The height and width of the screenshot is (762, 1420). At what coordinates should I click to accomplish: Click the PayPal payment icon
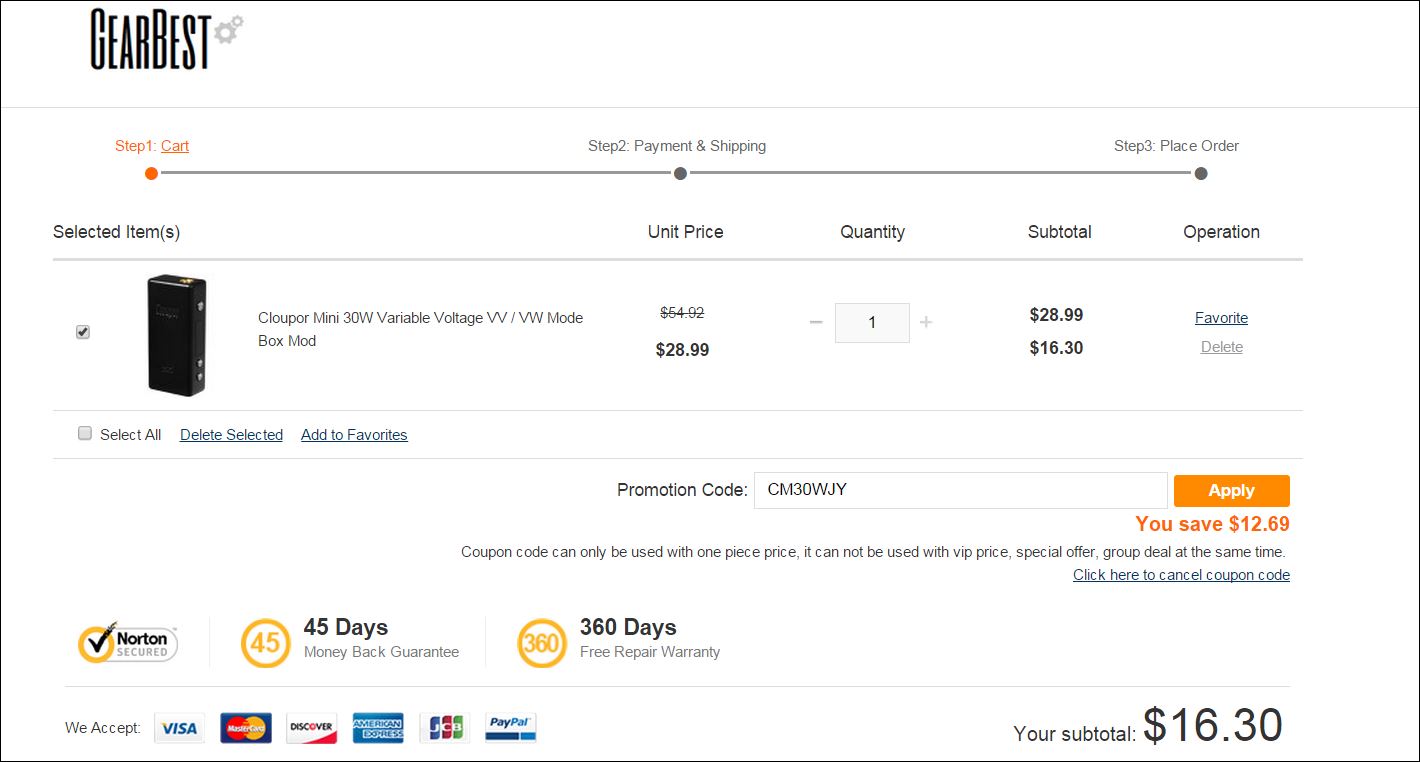tap(511, 728)
